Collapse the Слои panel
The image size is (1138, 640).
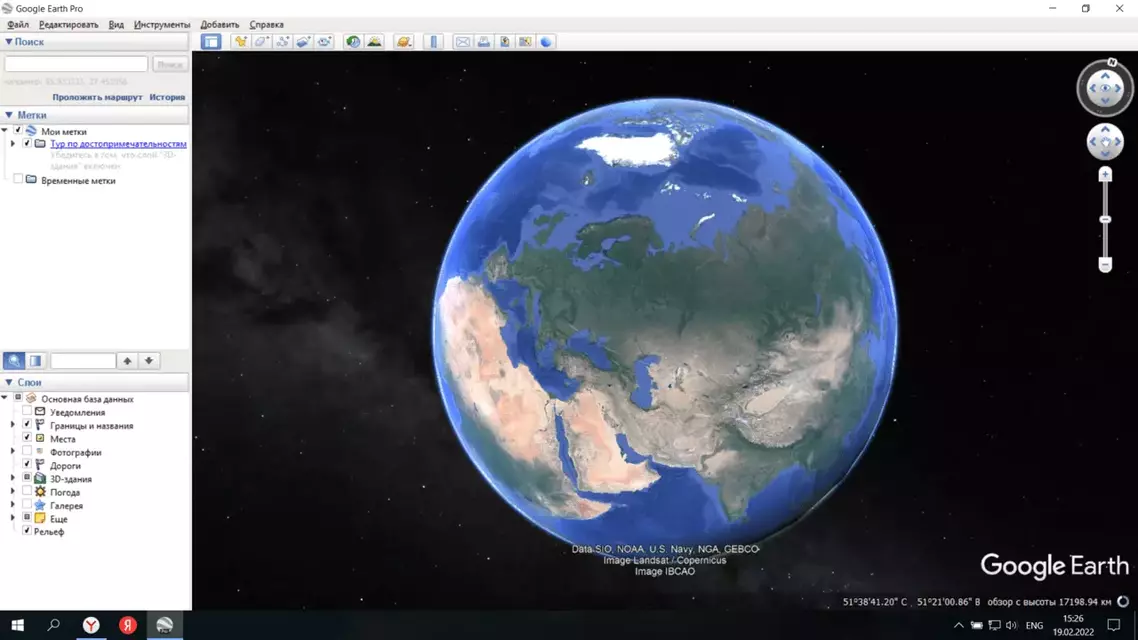tap(9, 382)
